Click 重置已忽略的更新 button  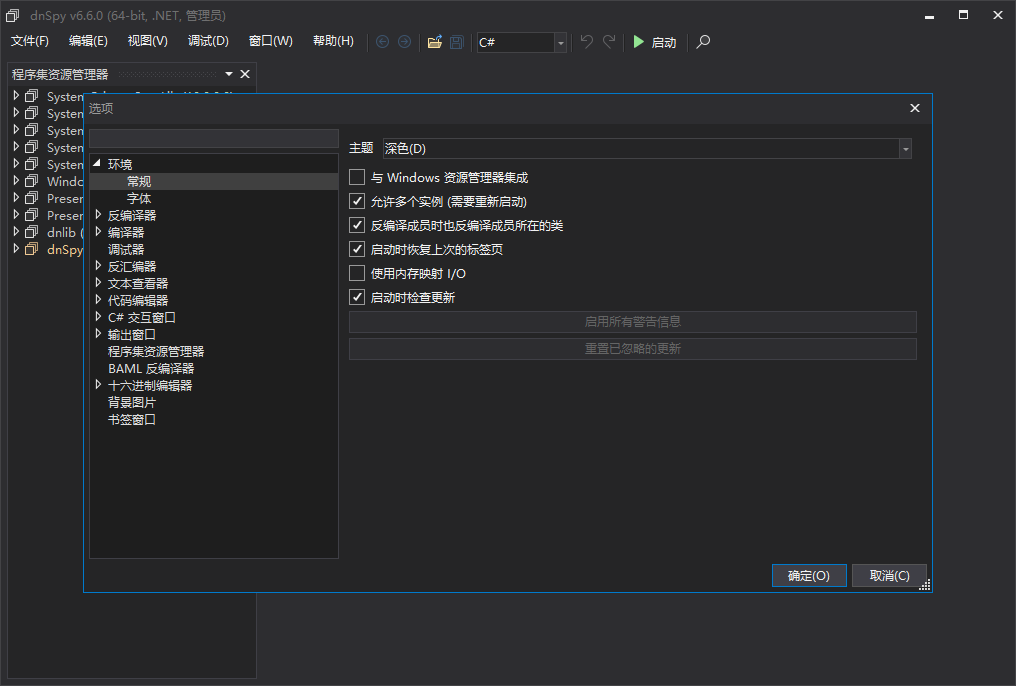[632, 349]
